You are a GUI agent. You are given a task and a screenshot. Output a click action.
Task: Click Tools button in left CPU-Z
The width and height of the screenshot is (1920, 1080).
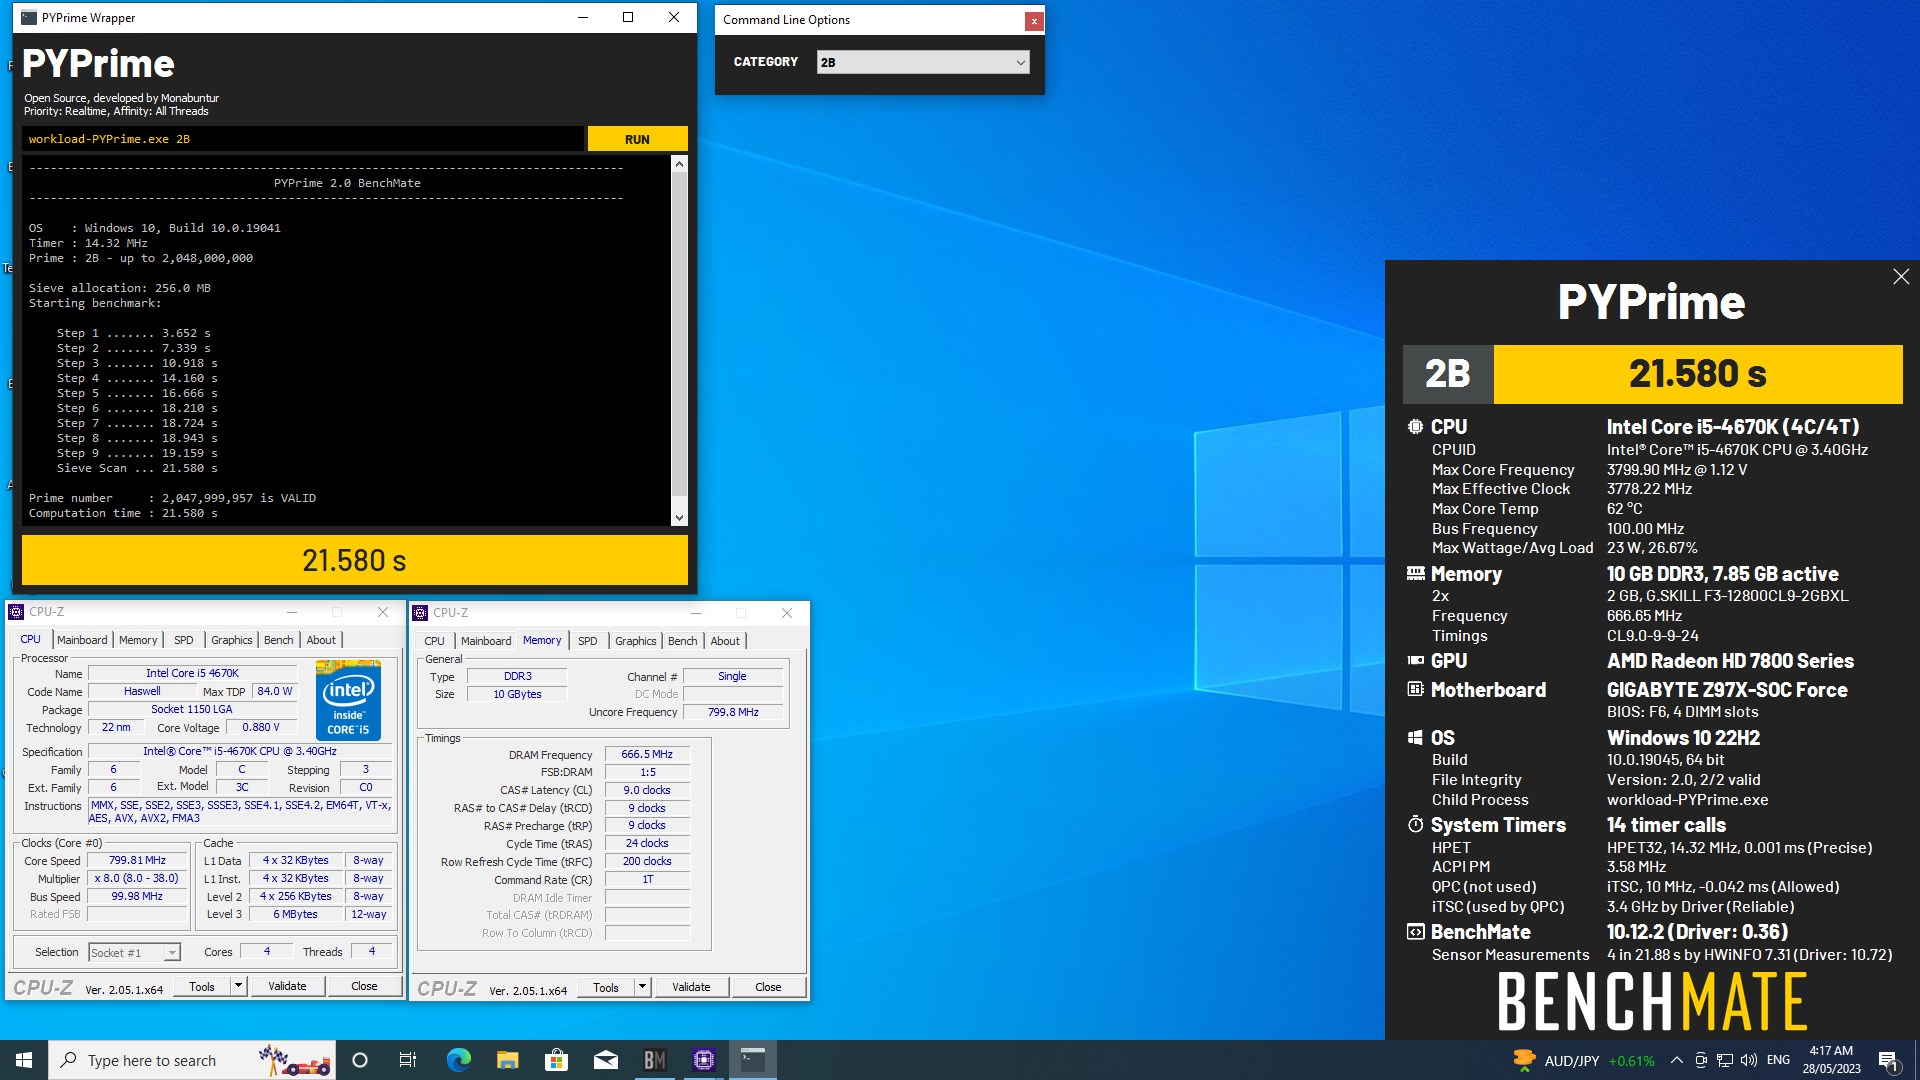pos(202,986)
